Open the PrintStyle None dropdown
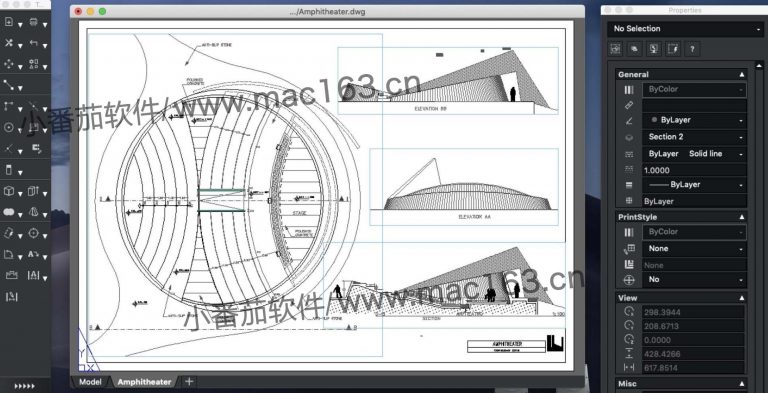Viewport: 768px width, 393px height. [695, 249]
